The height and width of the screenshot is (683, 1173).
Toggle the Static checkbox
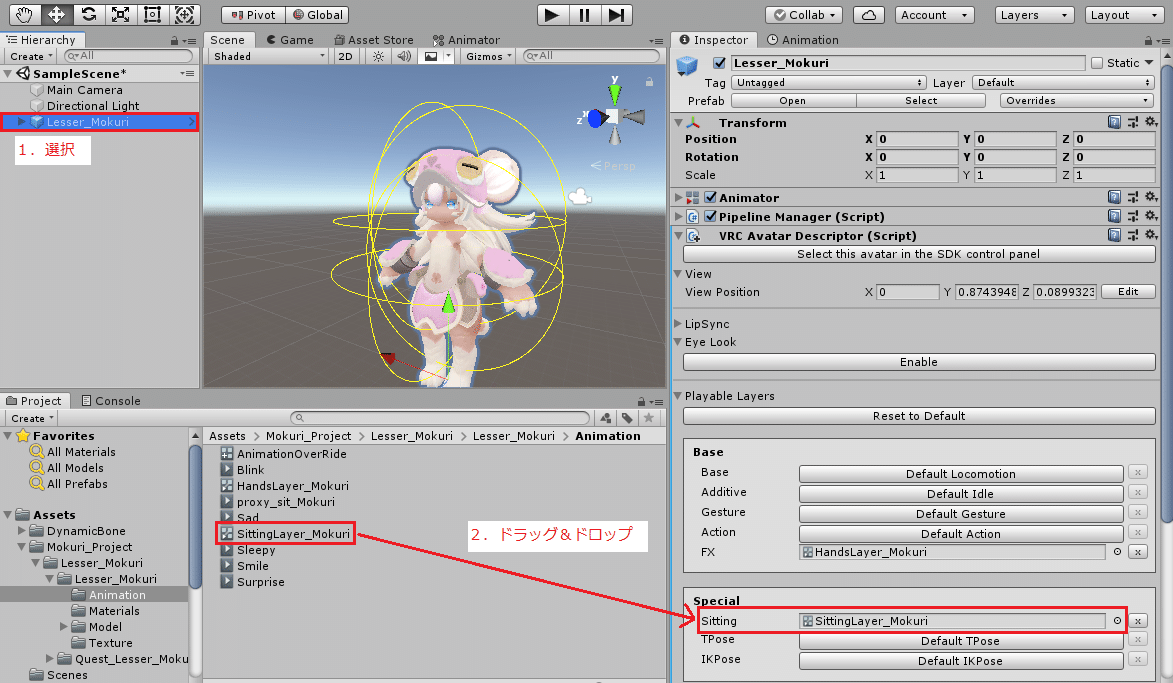coord(1097,63)
